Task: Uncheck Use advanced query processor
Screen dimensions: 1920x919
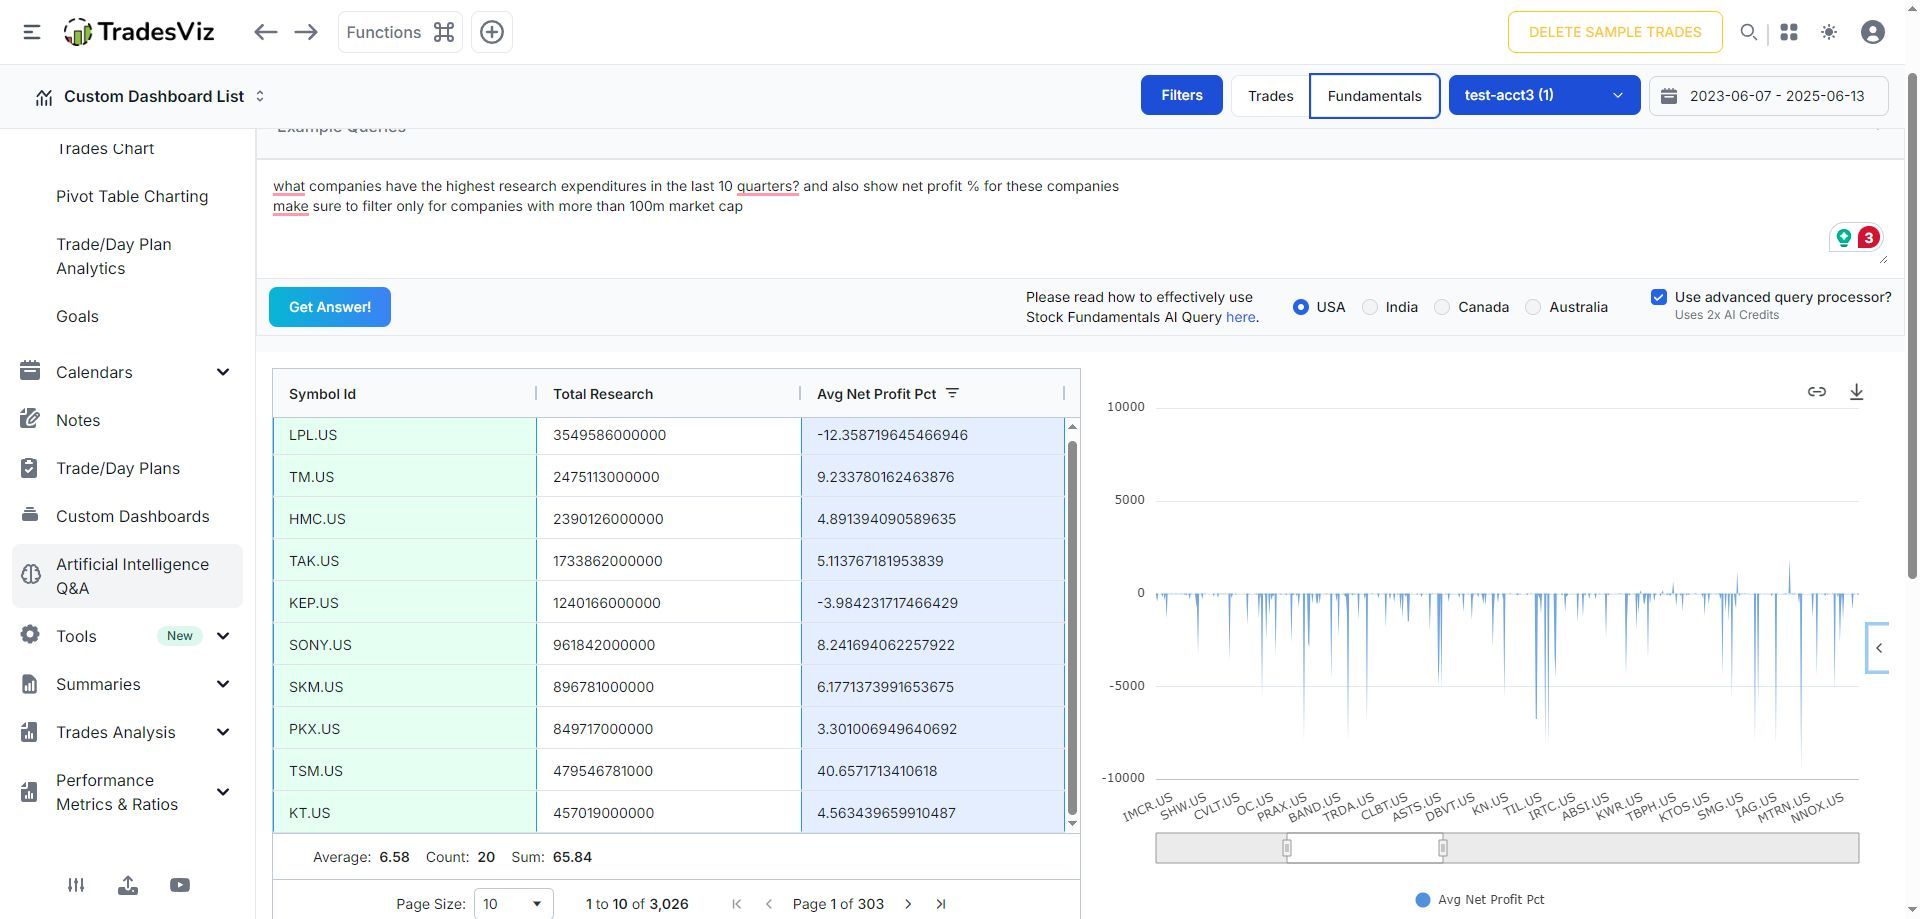Action: pos(1659,297)
